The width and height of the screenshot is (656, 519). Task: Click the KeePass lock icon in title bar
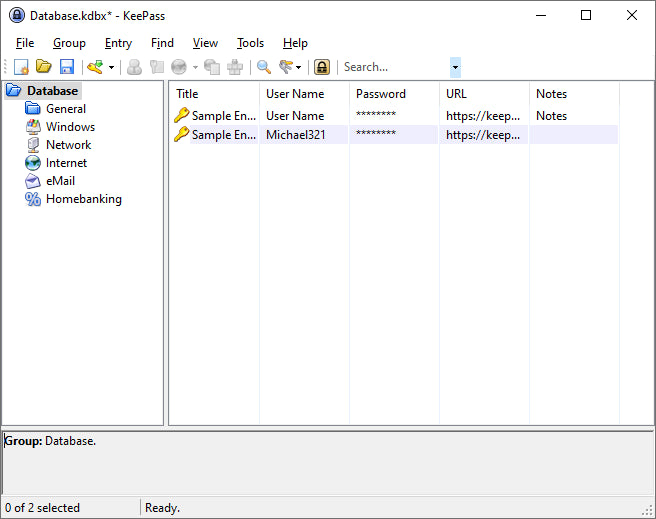pyautogui.click(x=17, y=15)
